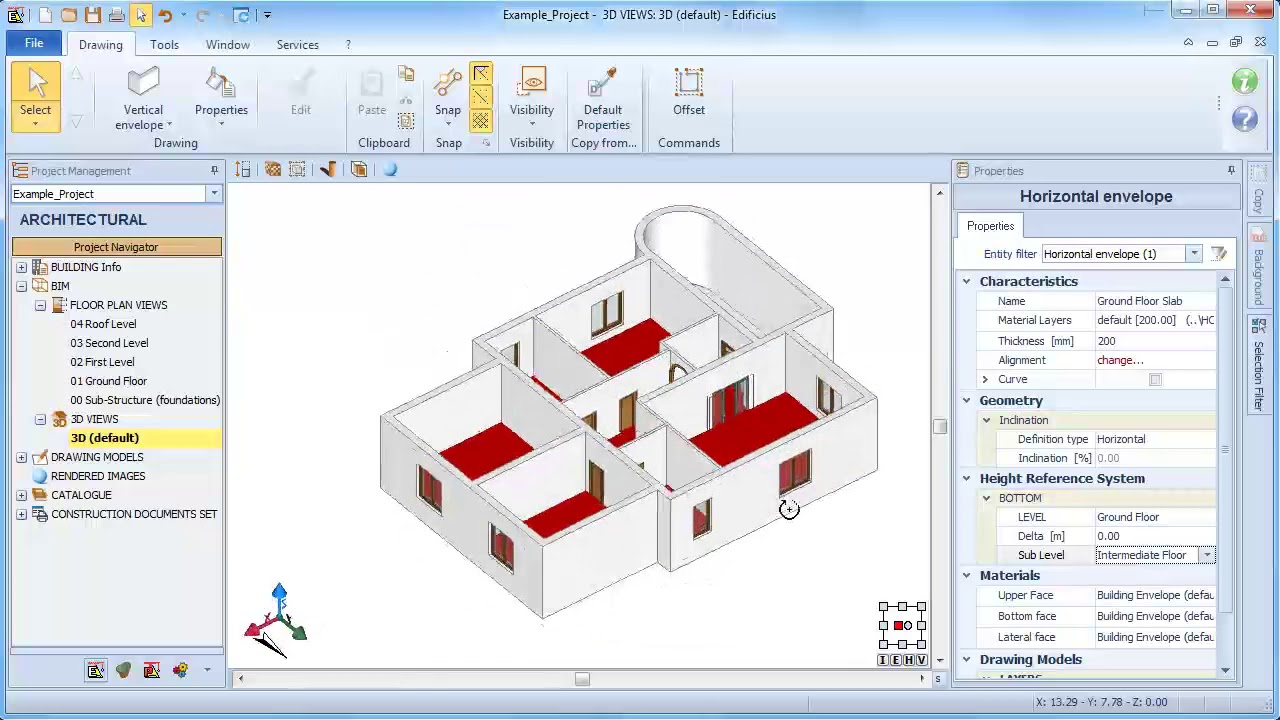This screenshot has width=1280, height=720.
Task: Click the dimension heights icon in view toolbar
Action: point(243,170)
